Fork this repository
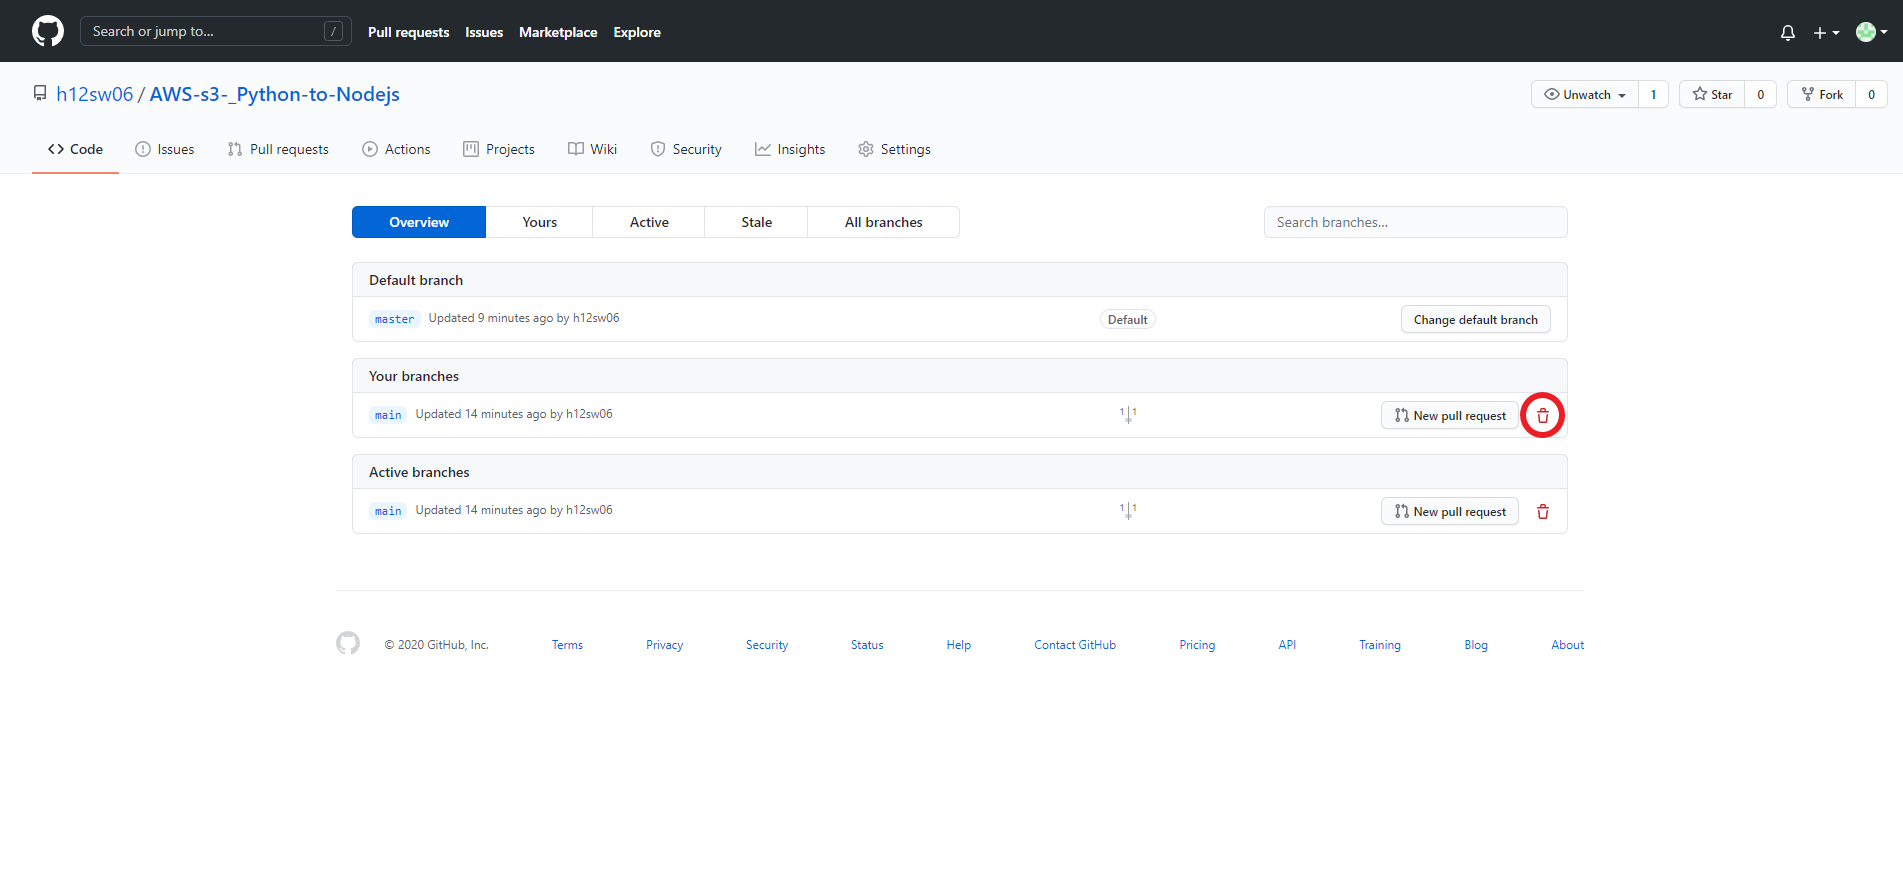The width and height of the screenshot is (1903, 887). coord(1821,94)
